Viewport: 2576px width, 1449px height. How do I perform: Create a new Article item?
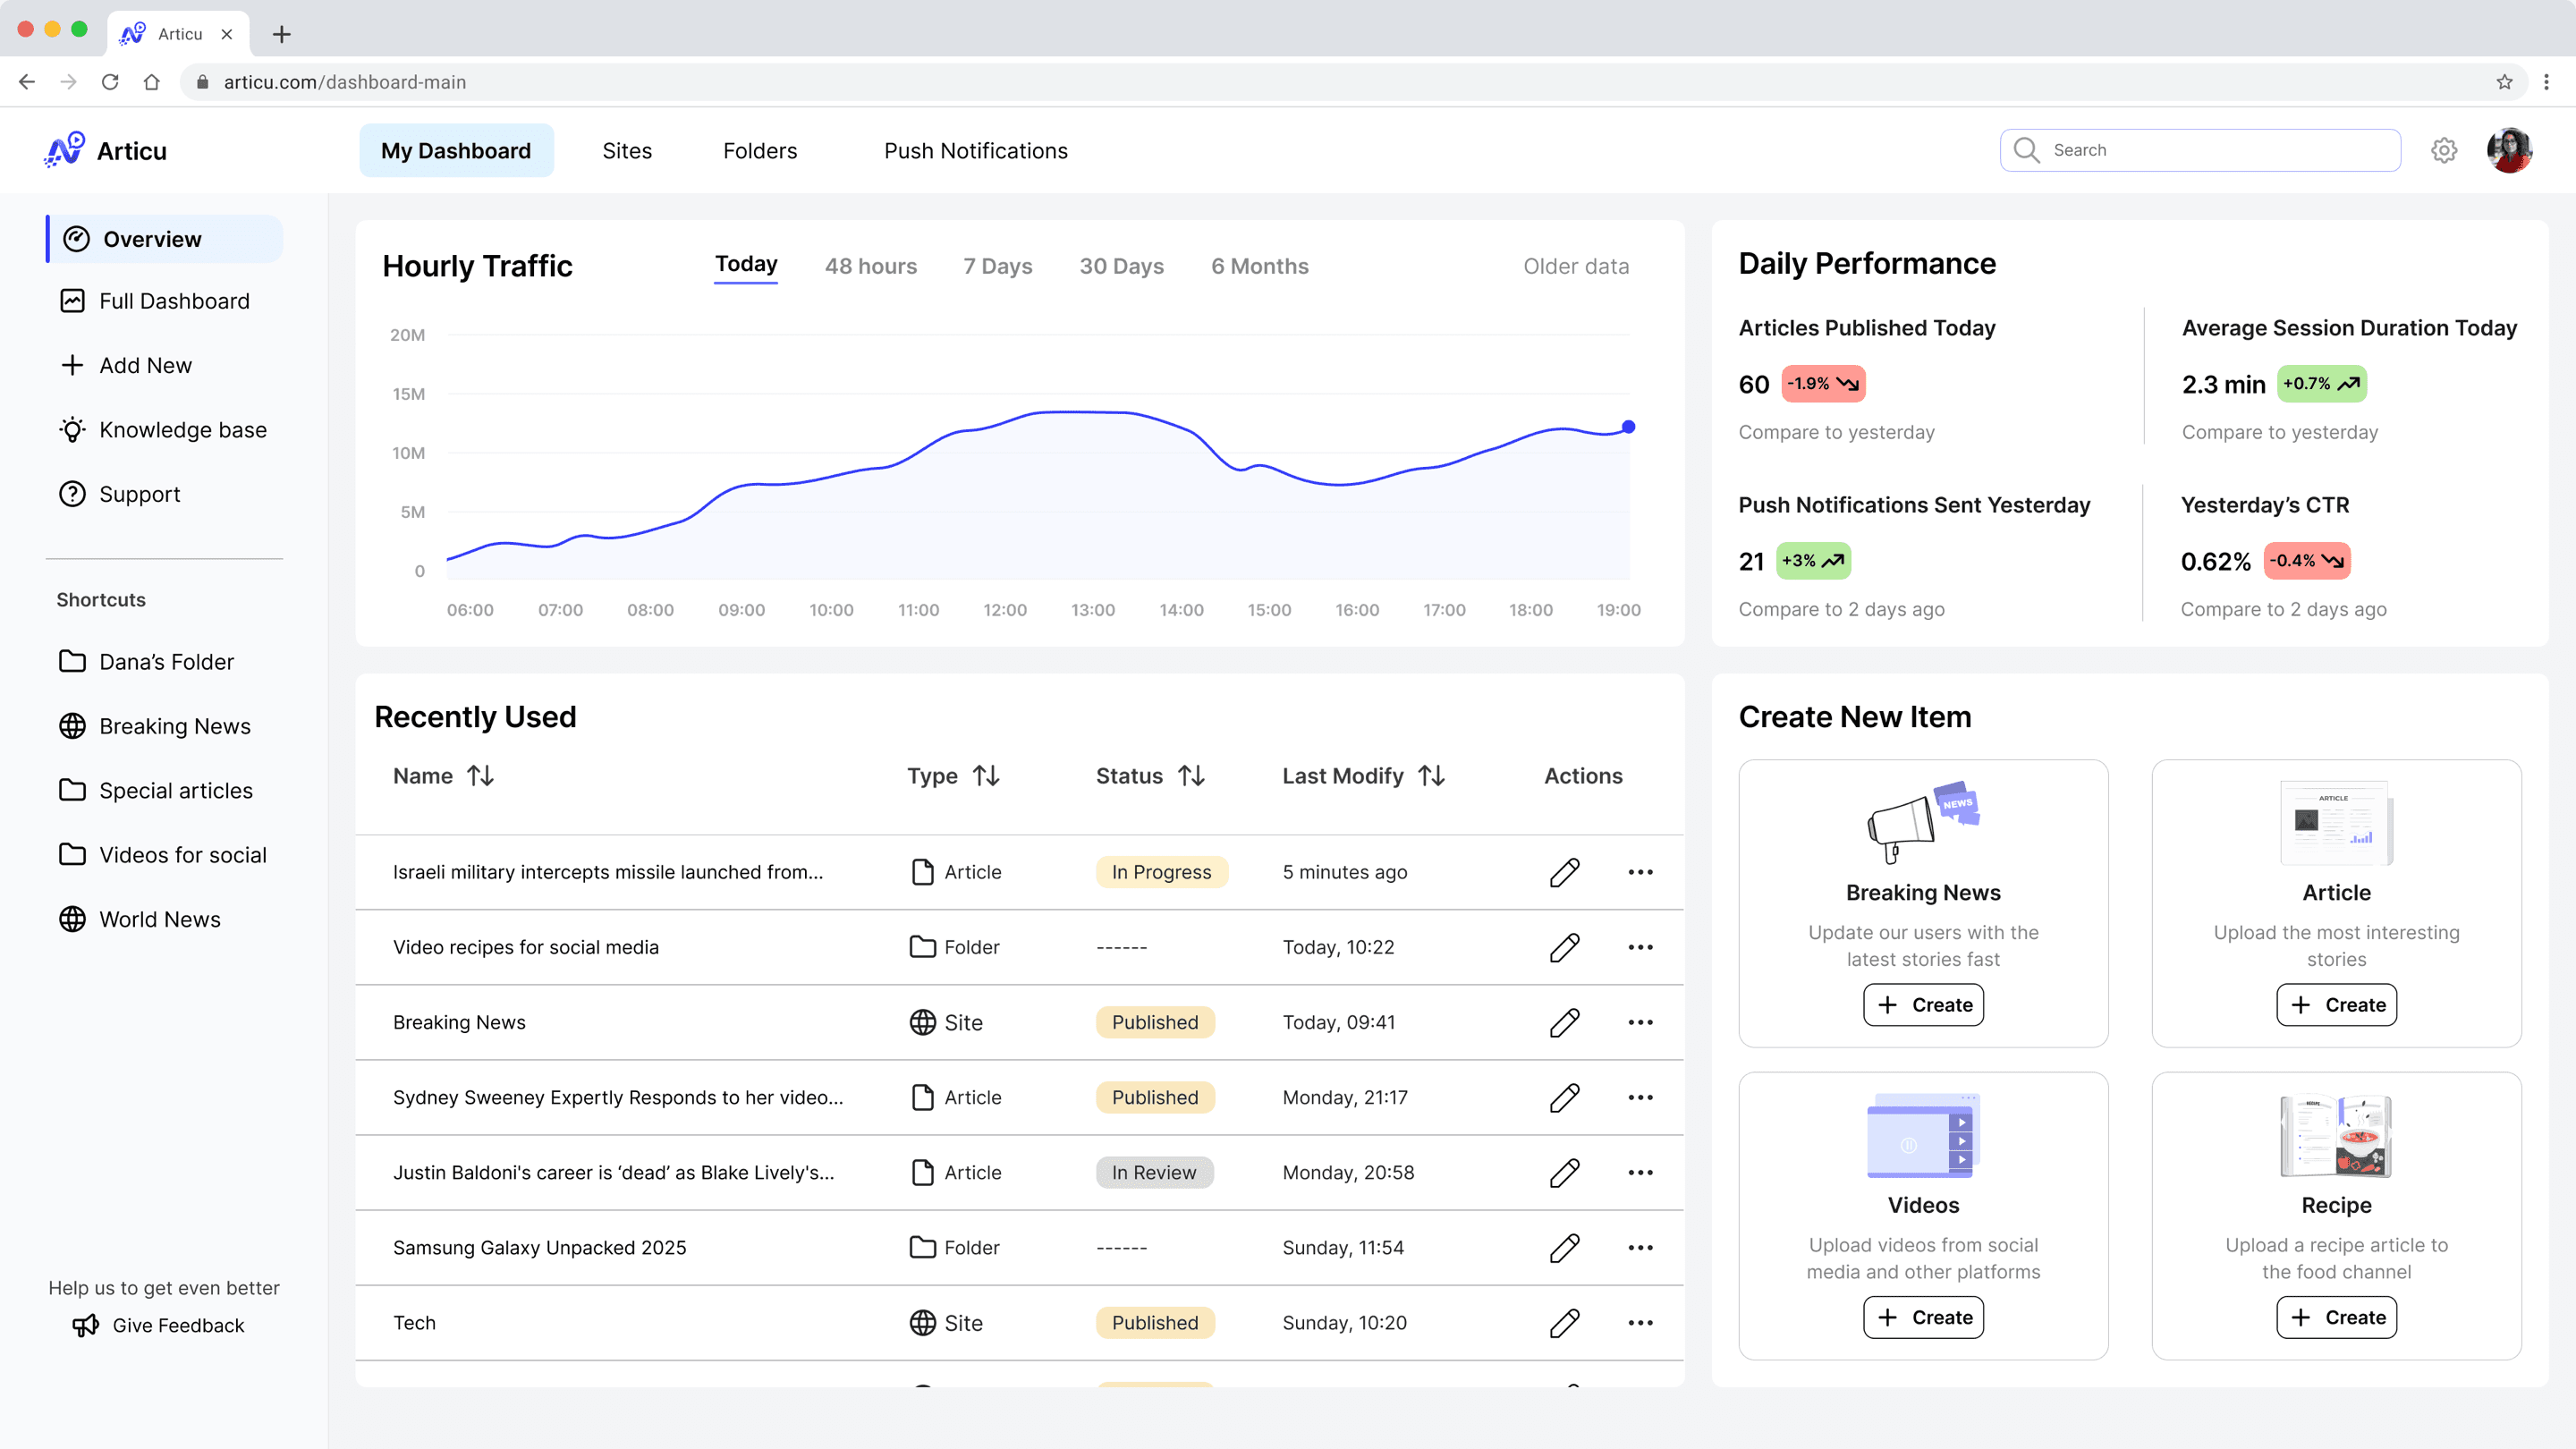pyautogui.click(x=2336, y=1005)
